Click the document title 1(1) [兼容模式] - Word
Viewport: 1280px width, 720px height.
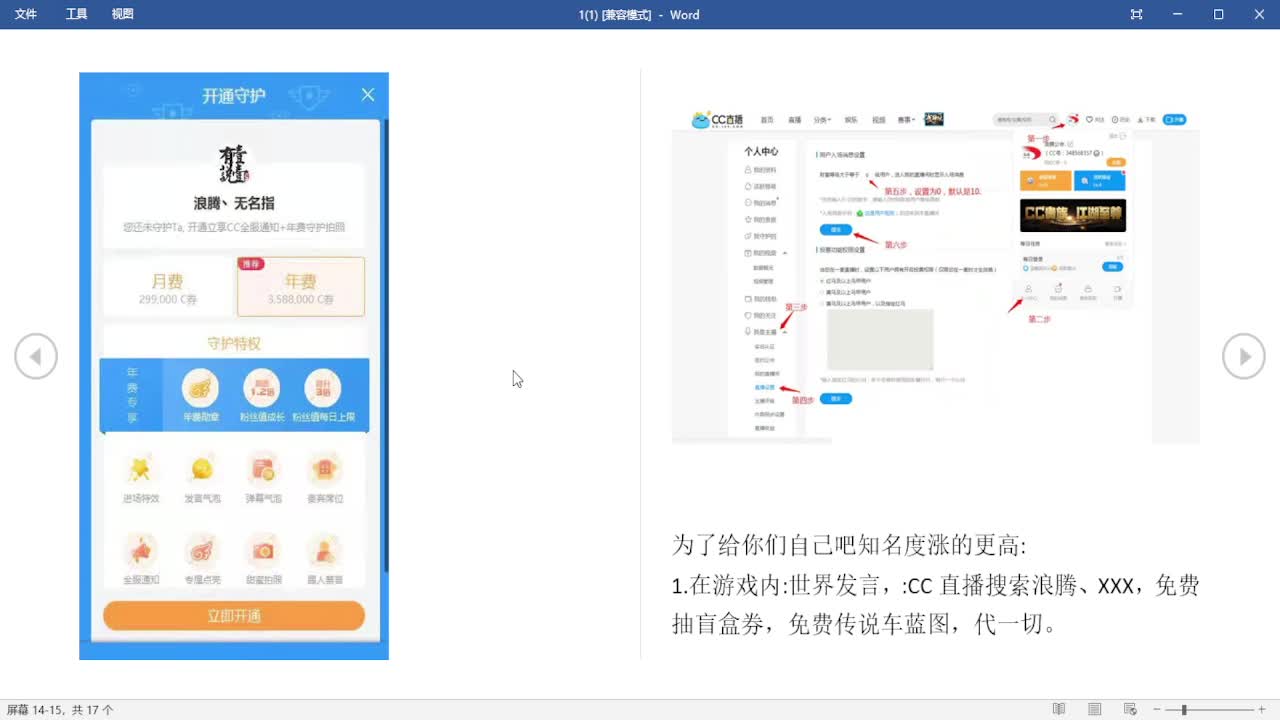pos(639,15)
